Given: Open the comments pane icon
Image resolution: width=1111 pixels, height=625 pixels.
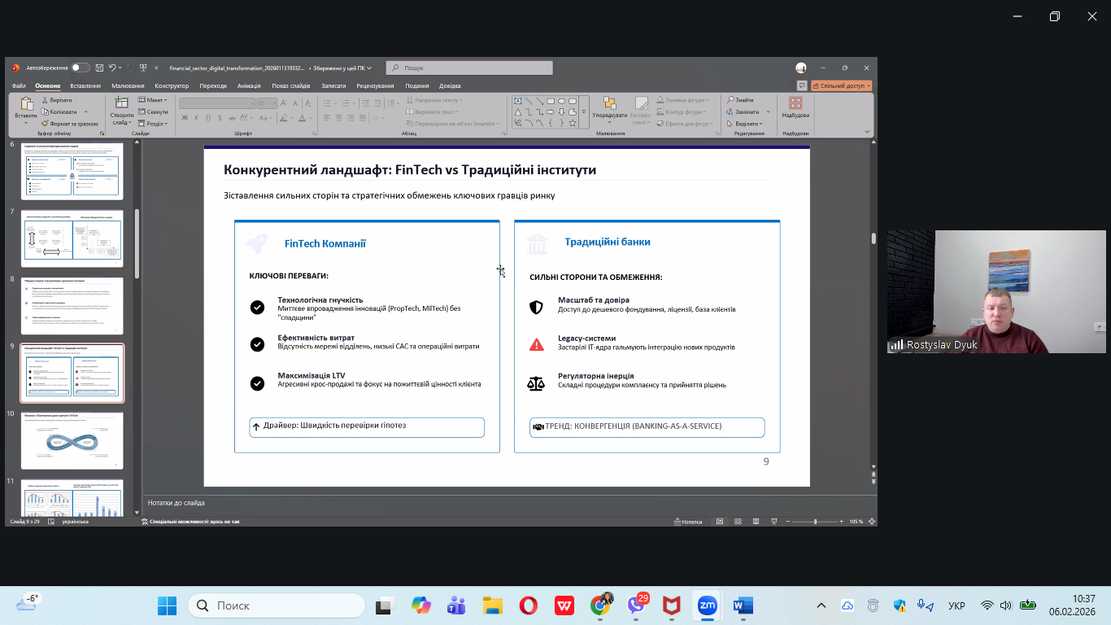Looking at the screenshot, I should [801, 86].
